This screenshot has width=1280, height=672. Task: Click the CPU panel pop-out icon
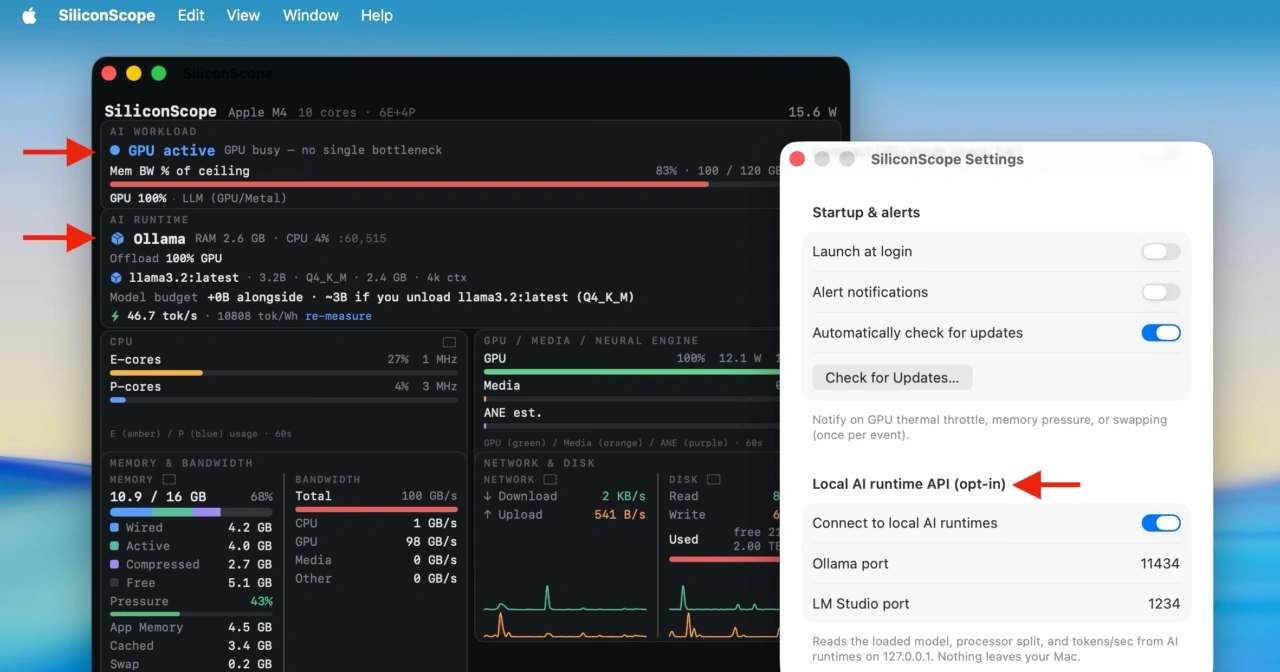pos(449,342)
